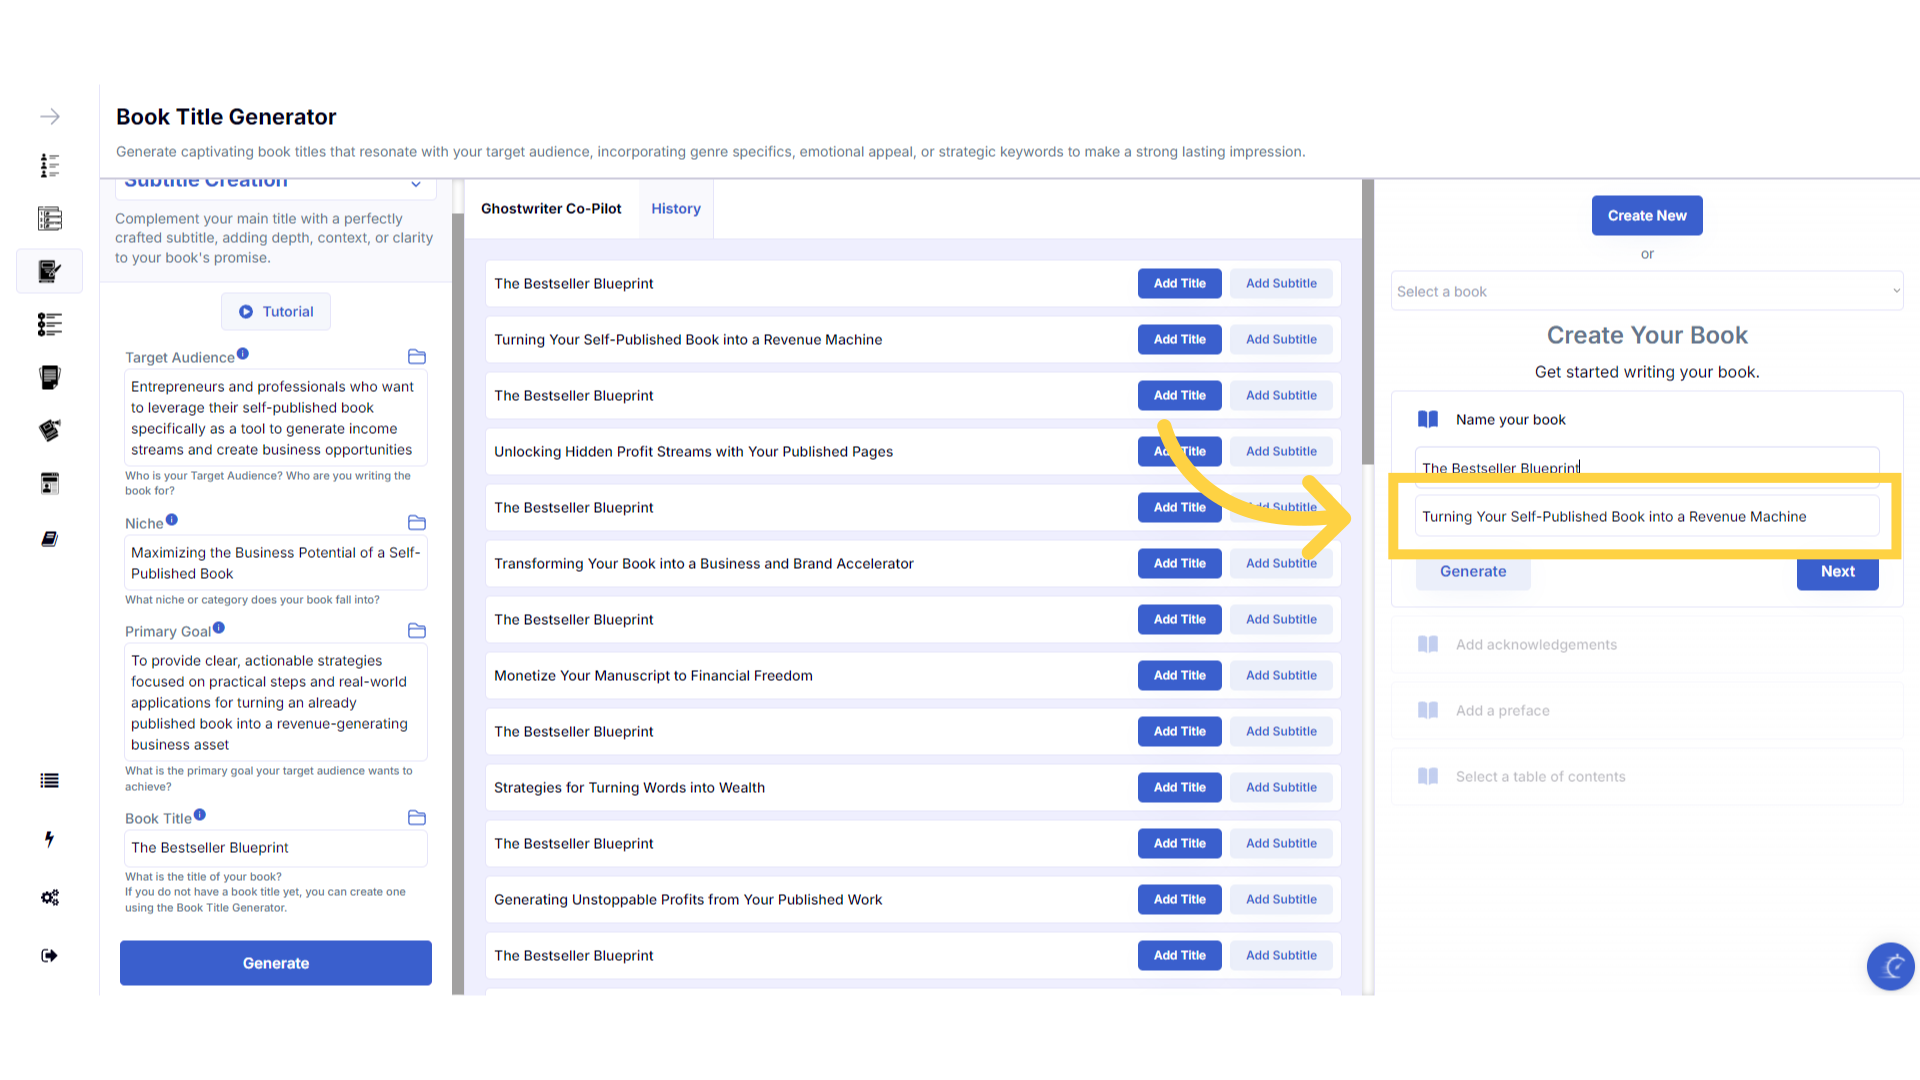
Task: Add Title for Monetize Your Manuscript row
Action: (1179, 676)
